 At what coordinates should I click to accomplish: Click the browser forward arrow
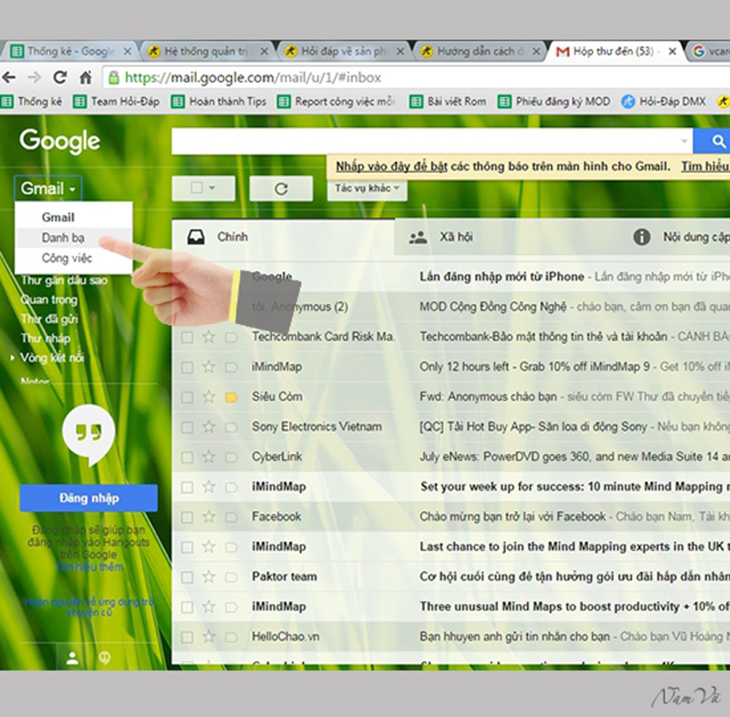click(34, 77)
